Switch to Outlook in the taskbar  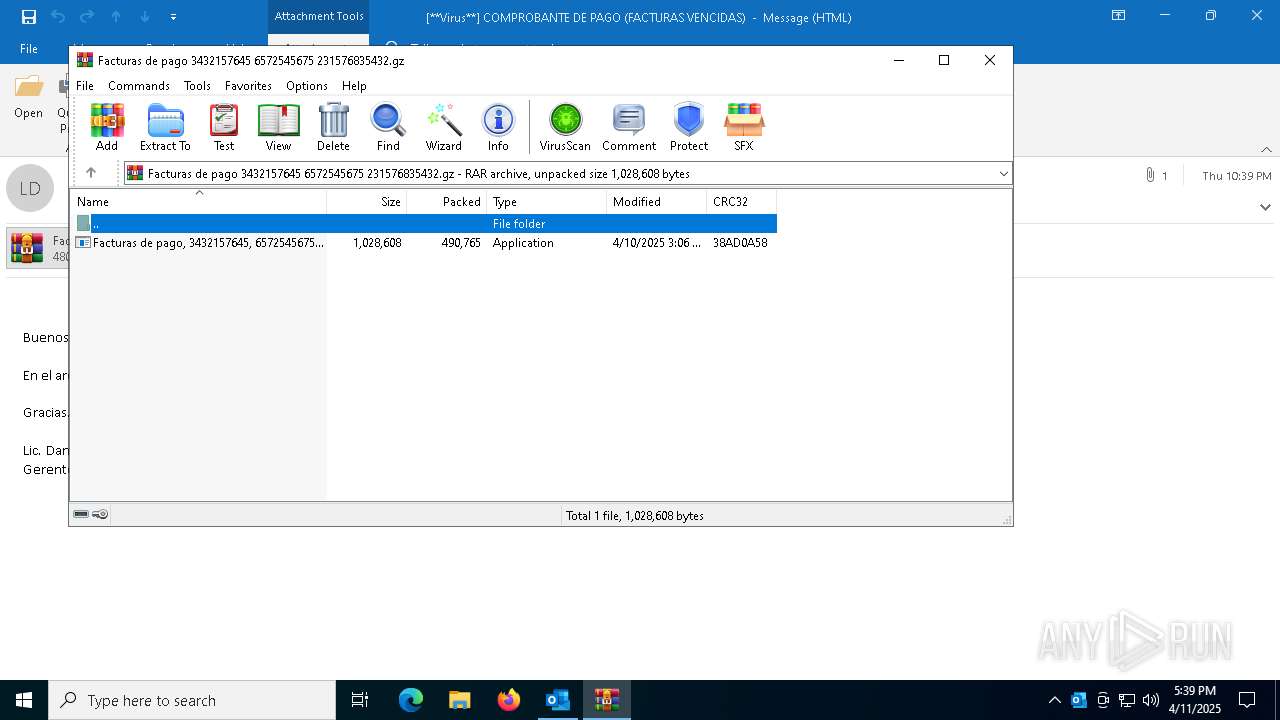(x=558, y=700)
